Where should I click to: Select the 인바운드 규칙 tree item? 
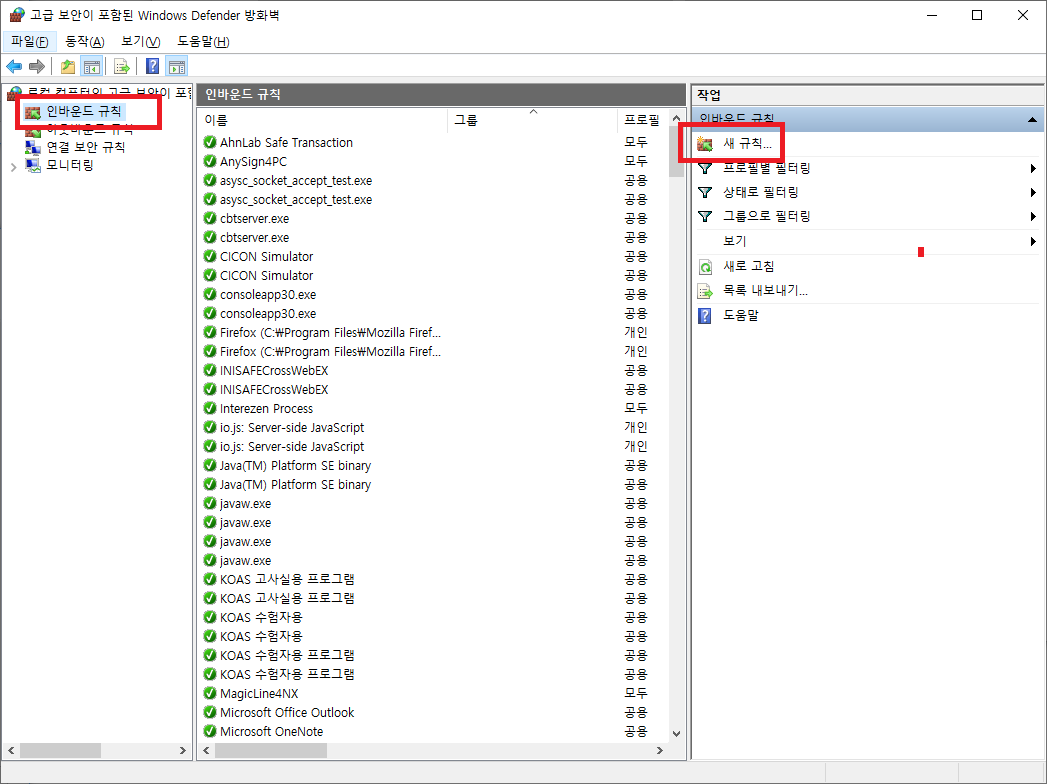click(83, 112)
